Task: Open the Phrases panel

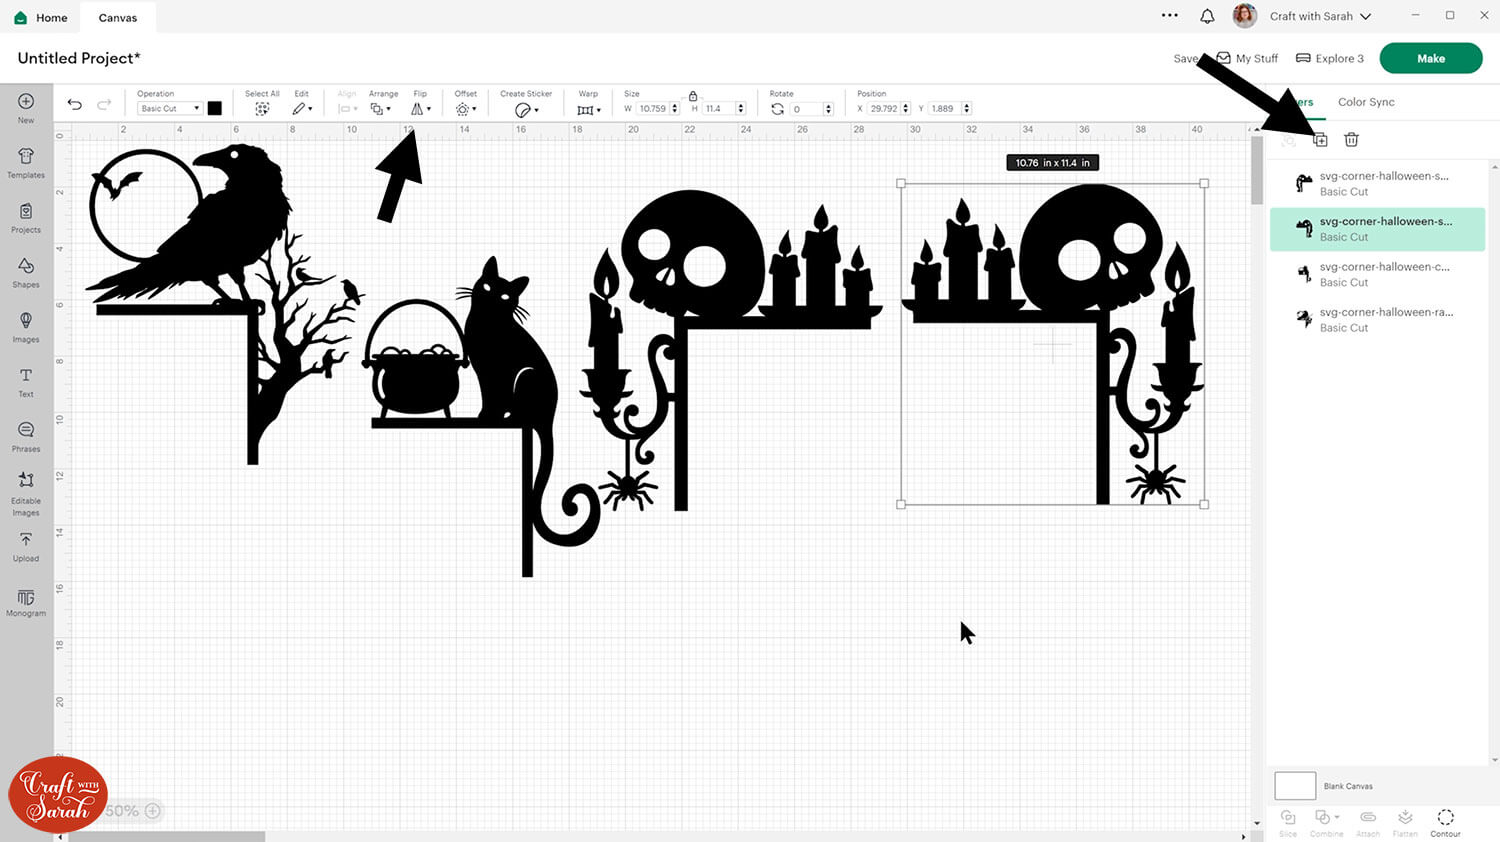Action: tap(26, 437)
